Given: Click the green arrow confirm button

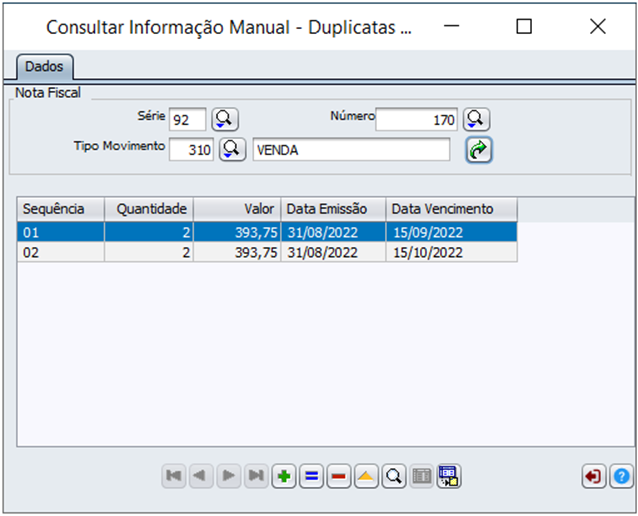Looking at the screenshot, I should pyautogui.click(x=479, y=150).
